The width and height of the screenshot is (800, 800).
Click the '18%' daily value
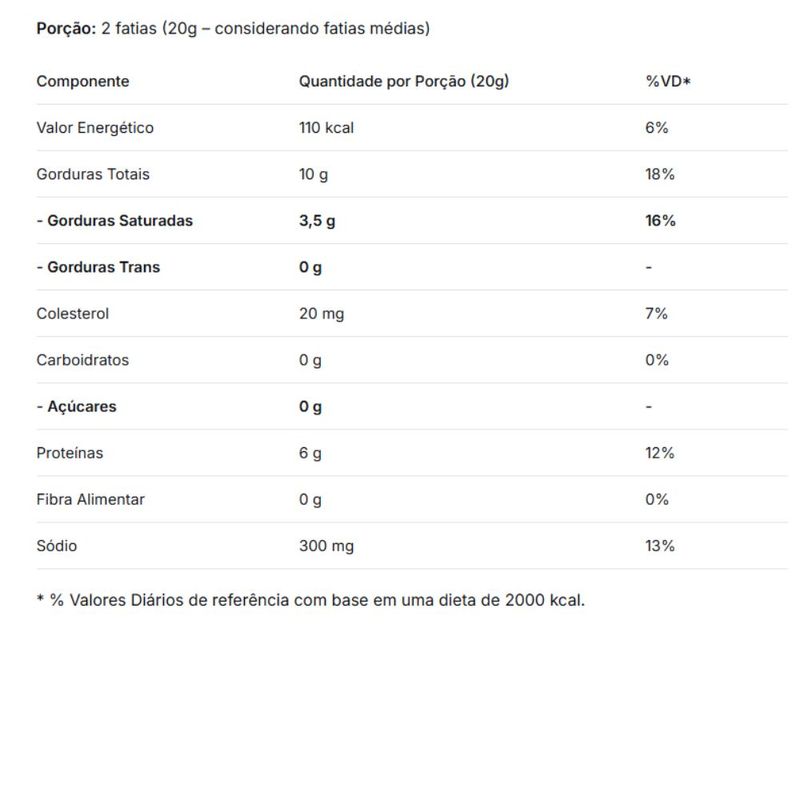[660, 174]
